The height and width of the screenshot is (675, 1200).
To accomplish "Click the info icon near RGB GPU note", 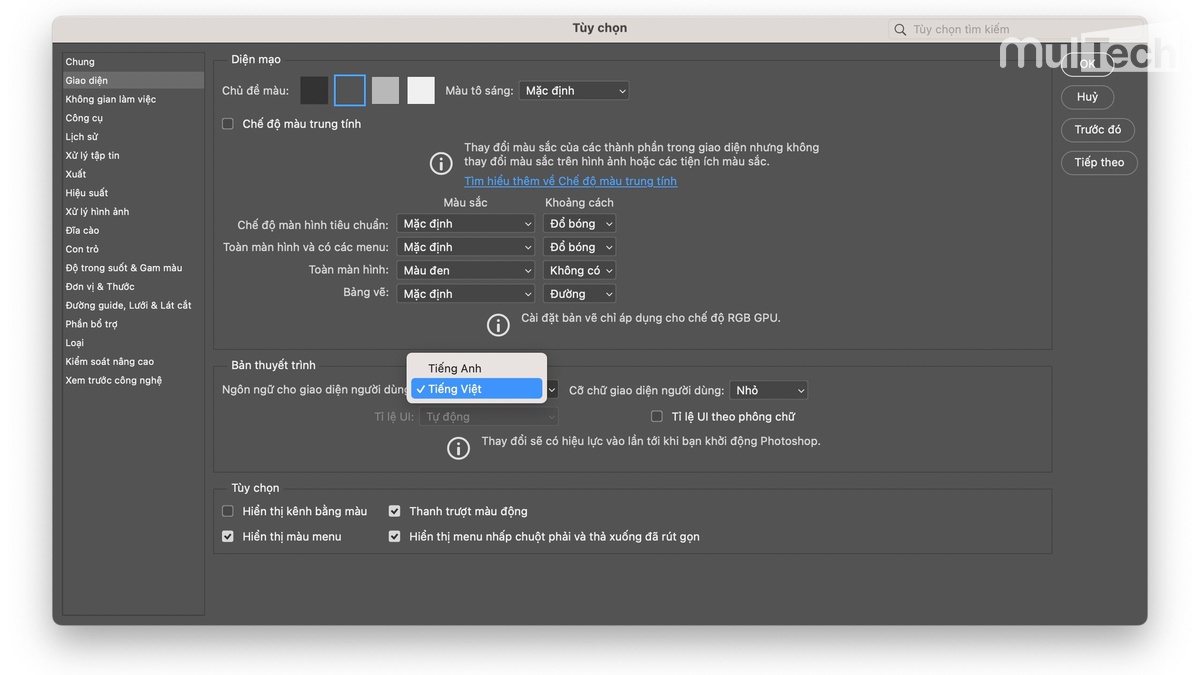I will (x=499, y=324).
